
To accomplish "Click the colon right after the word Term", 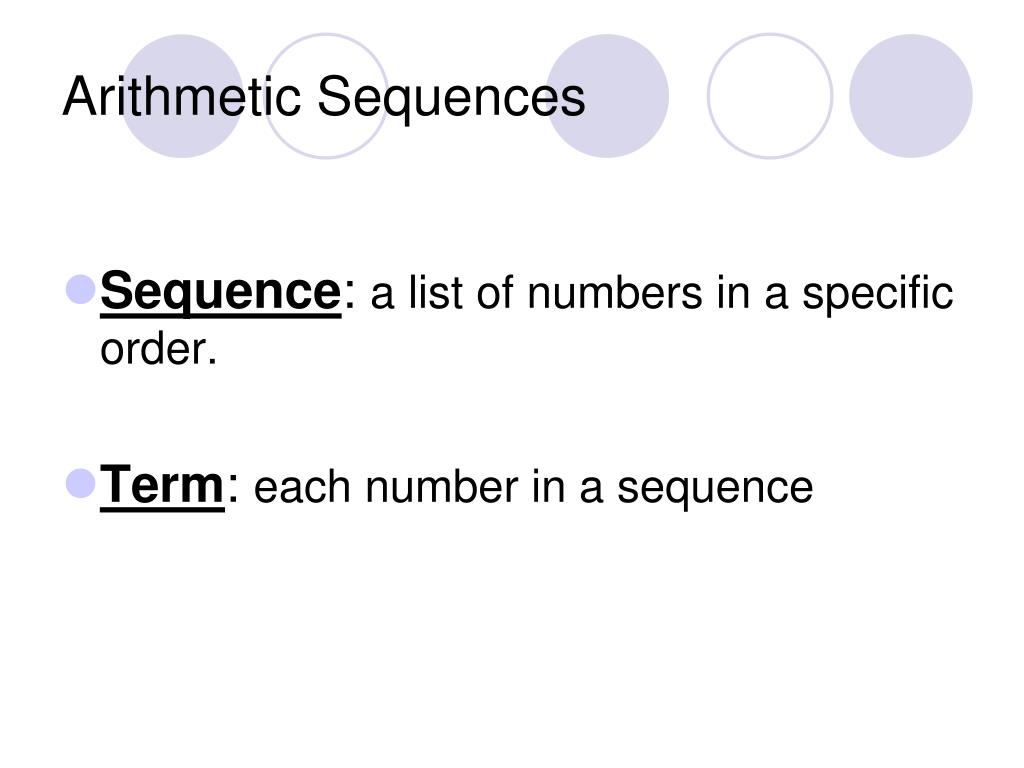I will 233,490.
